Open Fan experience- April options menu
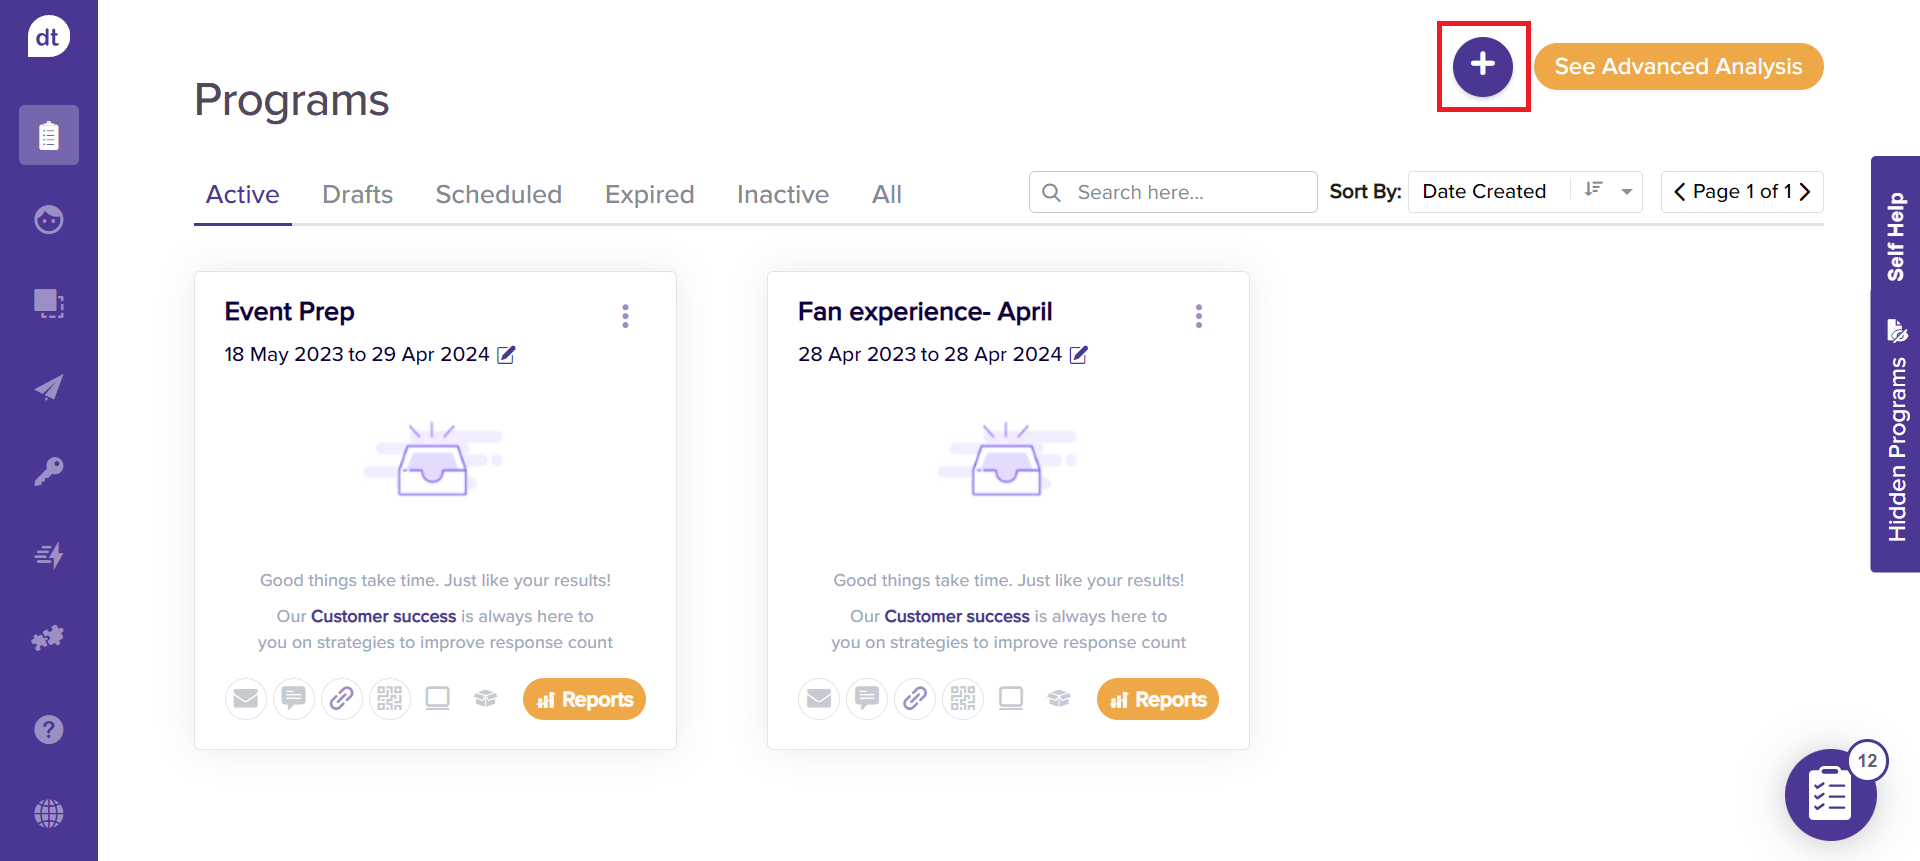Screen dimensions: 1920x861 1199,316
